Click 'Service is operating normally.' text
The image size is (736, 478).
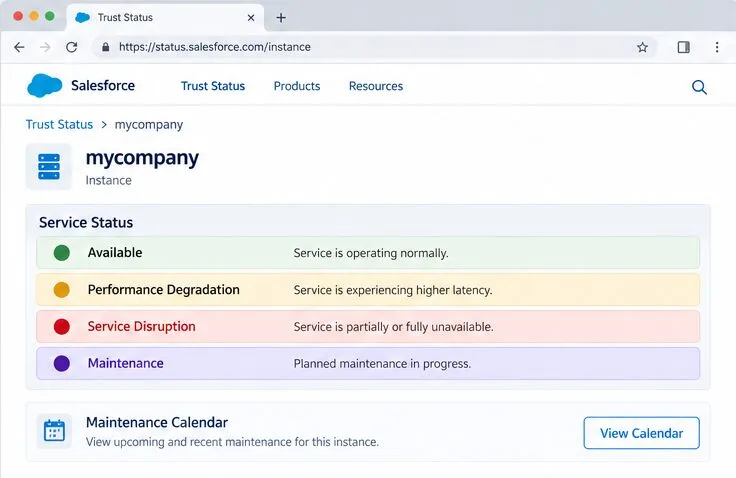click(x=371, y=253)
